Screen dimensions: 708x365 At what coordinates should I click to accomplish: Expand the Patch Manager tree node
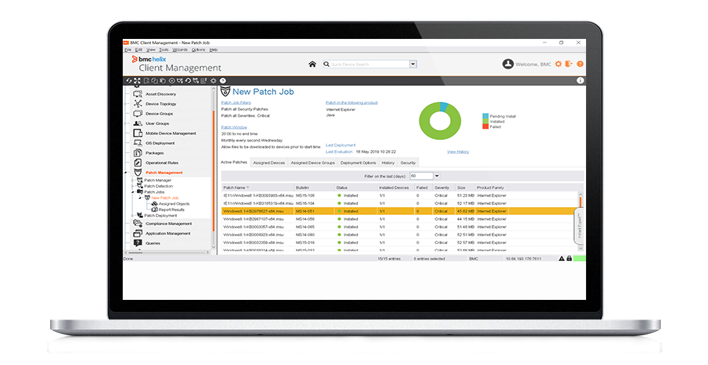[x=133, y=180]
